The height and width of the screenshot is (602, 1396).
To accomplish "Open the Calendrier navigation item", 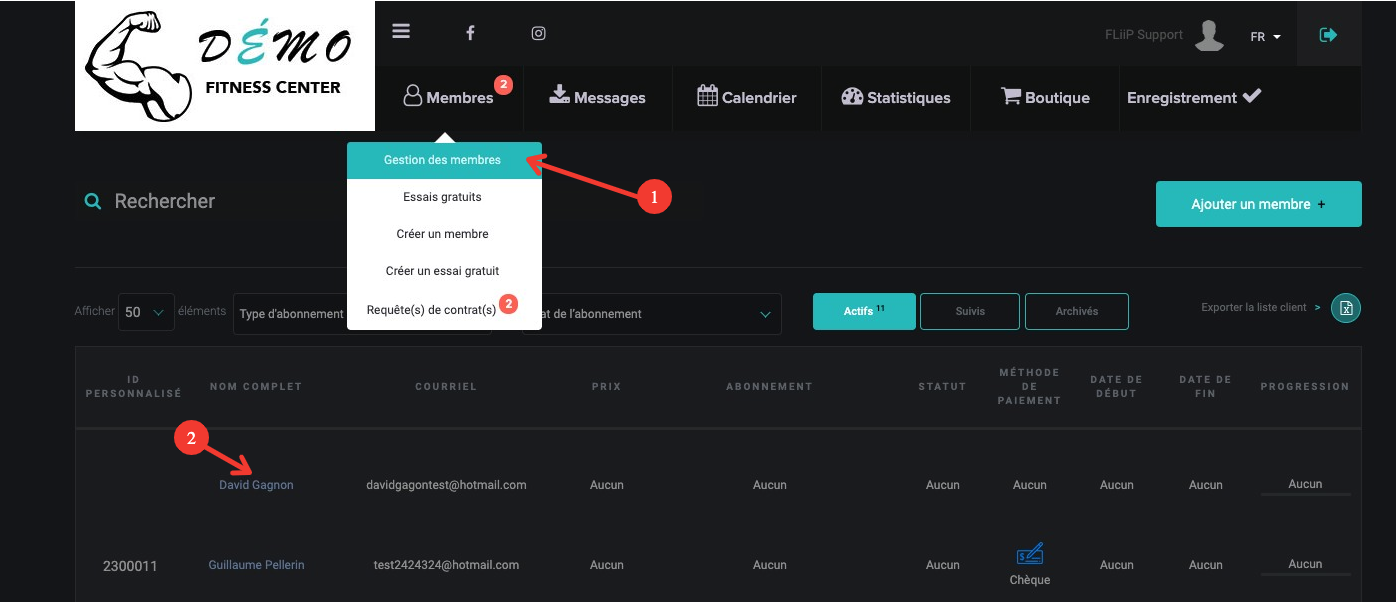I will tap(747, 98).
